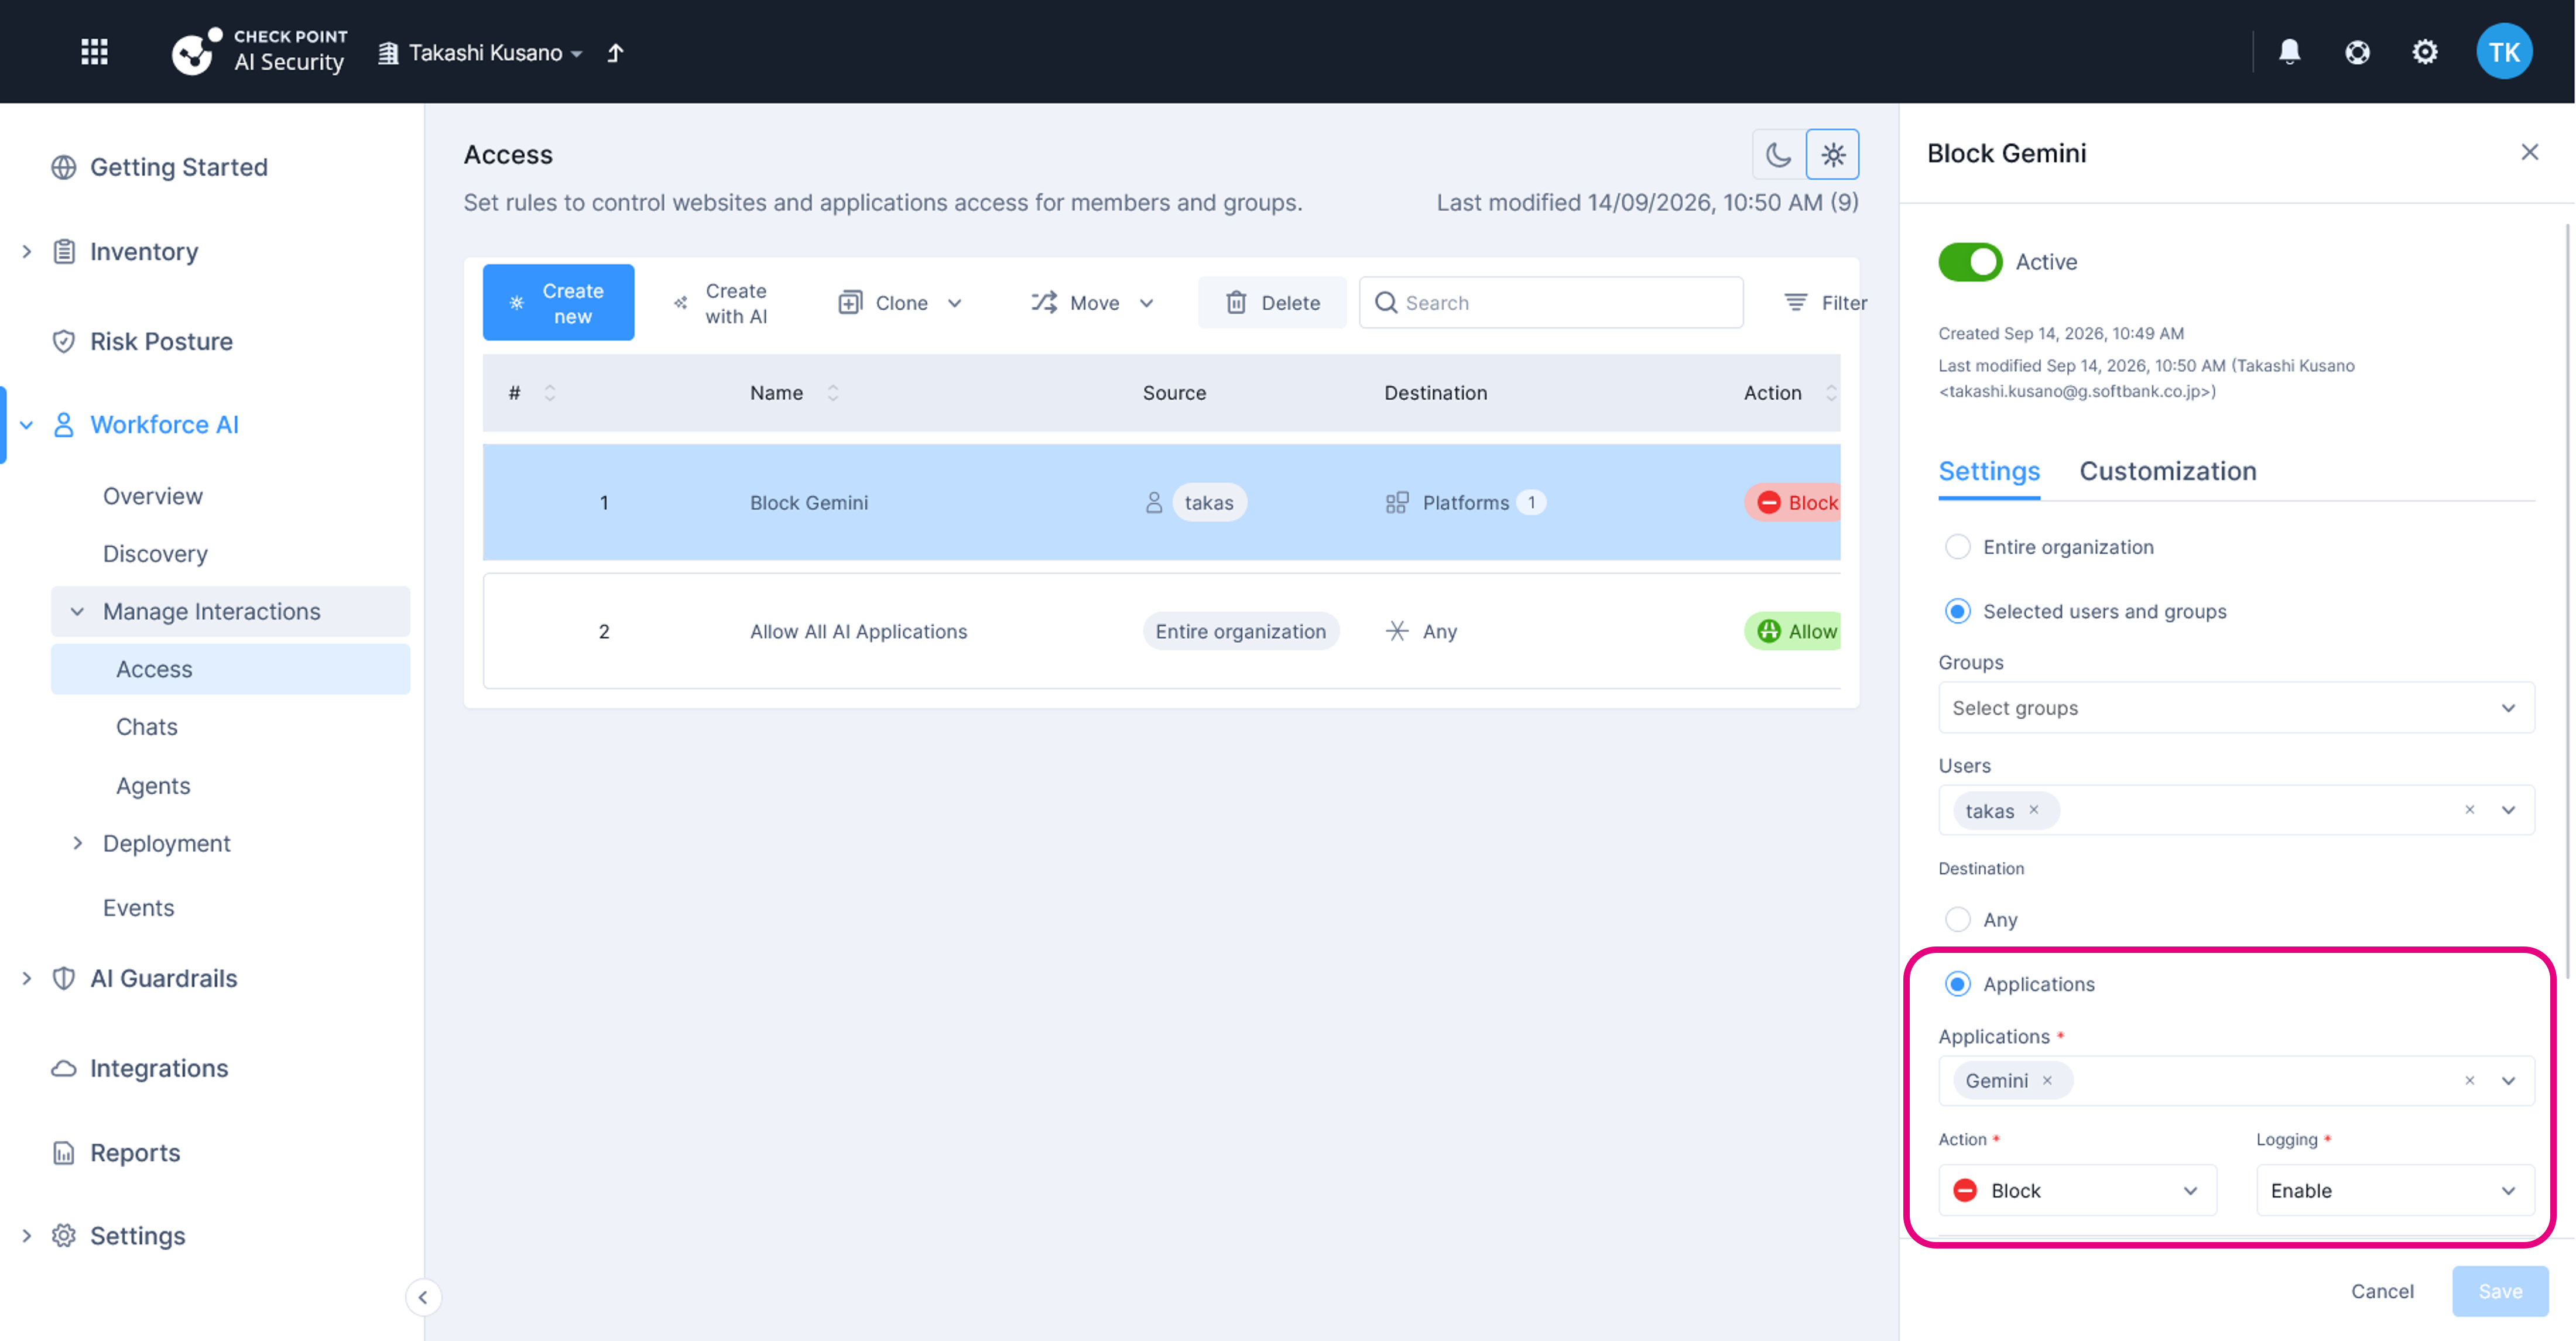This screenshot has height=1341, width=2576.
Task: Sort the table by Action column
Action: tap(1830, 393)
